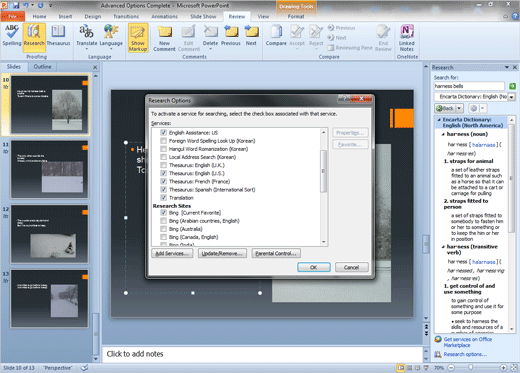Switch to the Slide Show tab
The width and height of the screenshot is (520, 373).
pyautogui.click(x=203, y=16)
